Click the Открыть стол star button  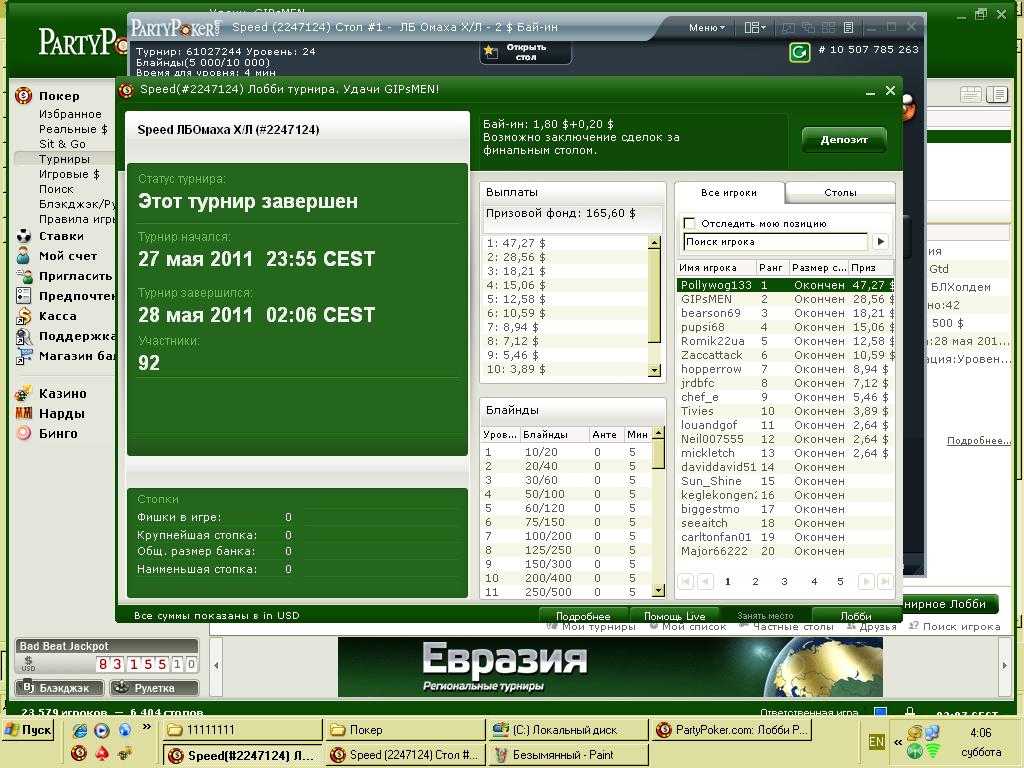tap(525, 52)
